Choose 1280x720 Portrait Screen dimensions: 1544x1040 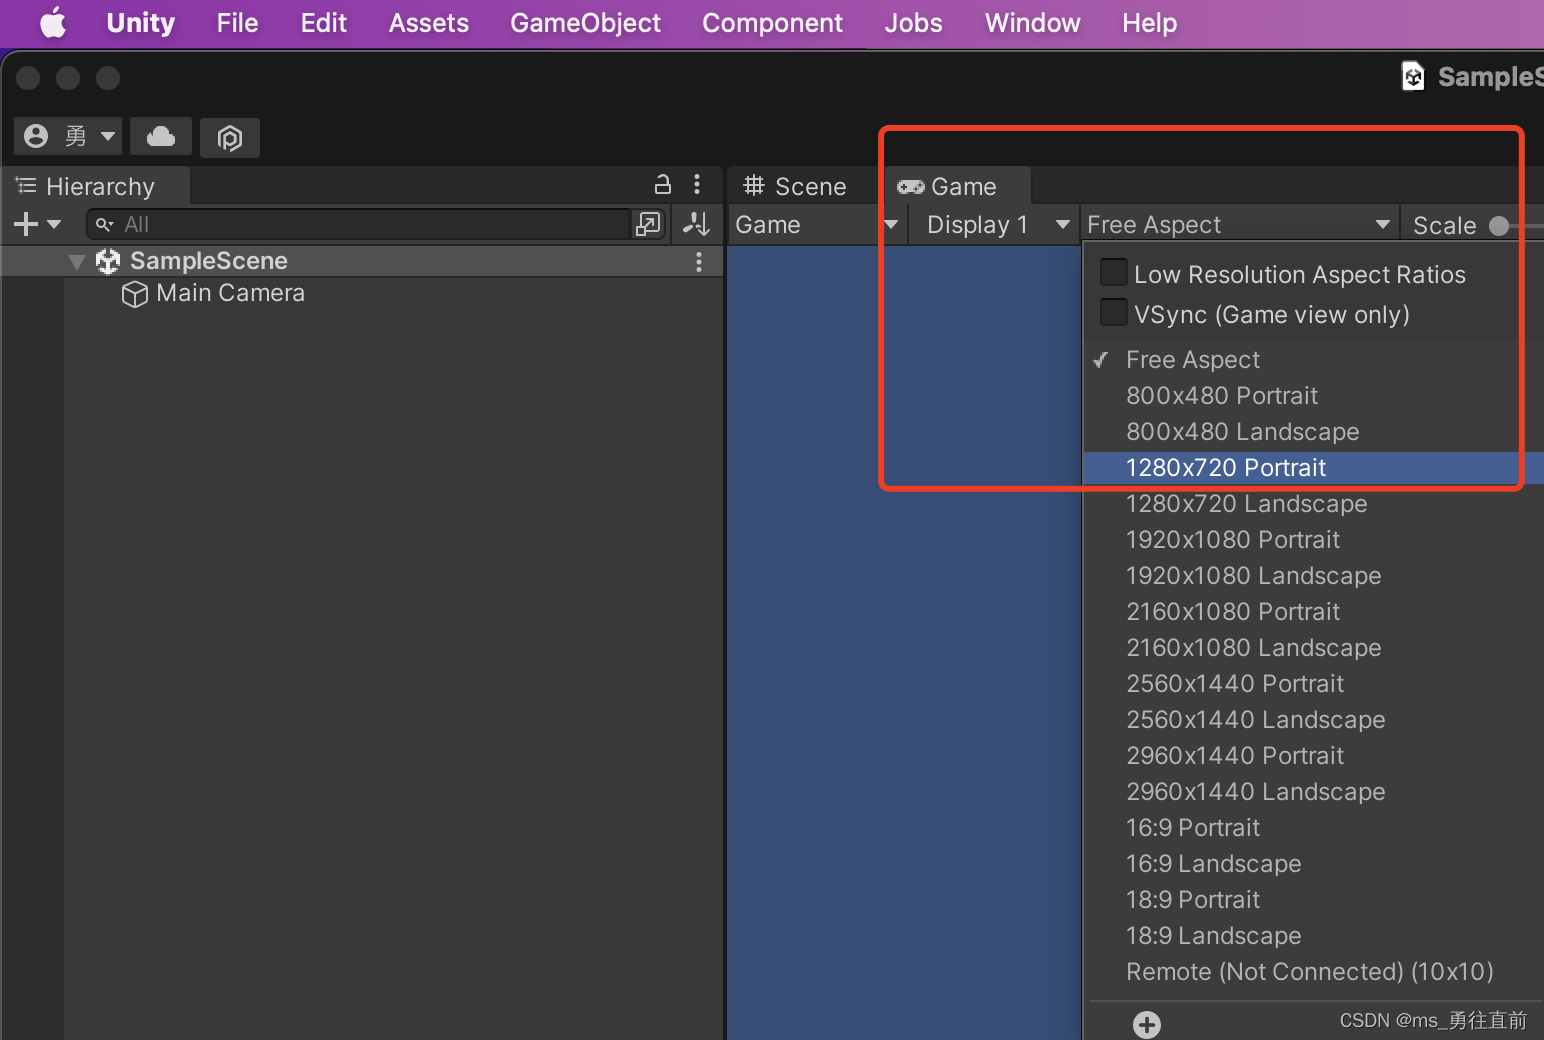(1313, 467)
